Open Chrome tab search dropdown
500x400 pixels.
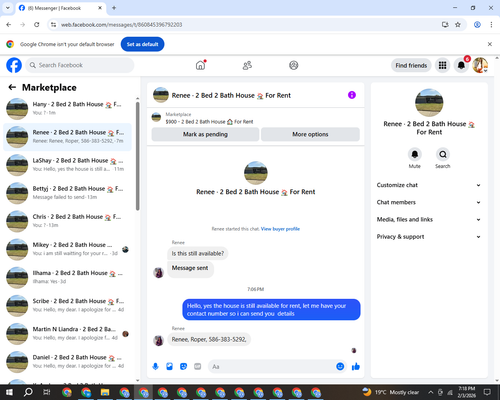point(8,8)
